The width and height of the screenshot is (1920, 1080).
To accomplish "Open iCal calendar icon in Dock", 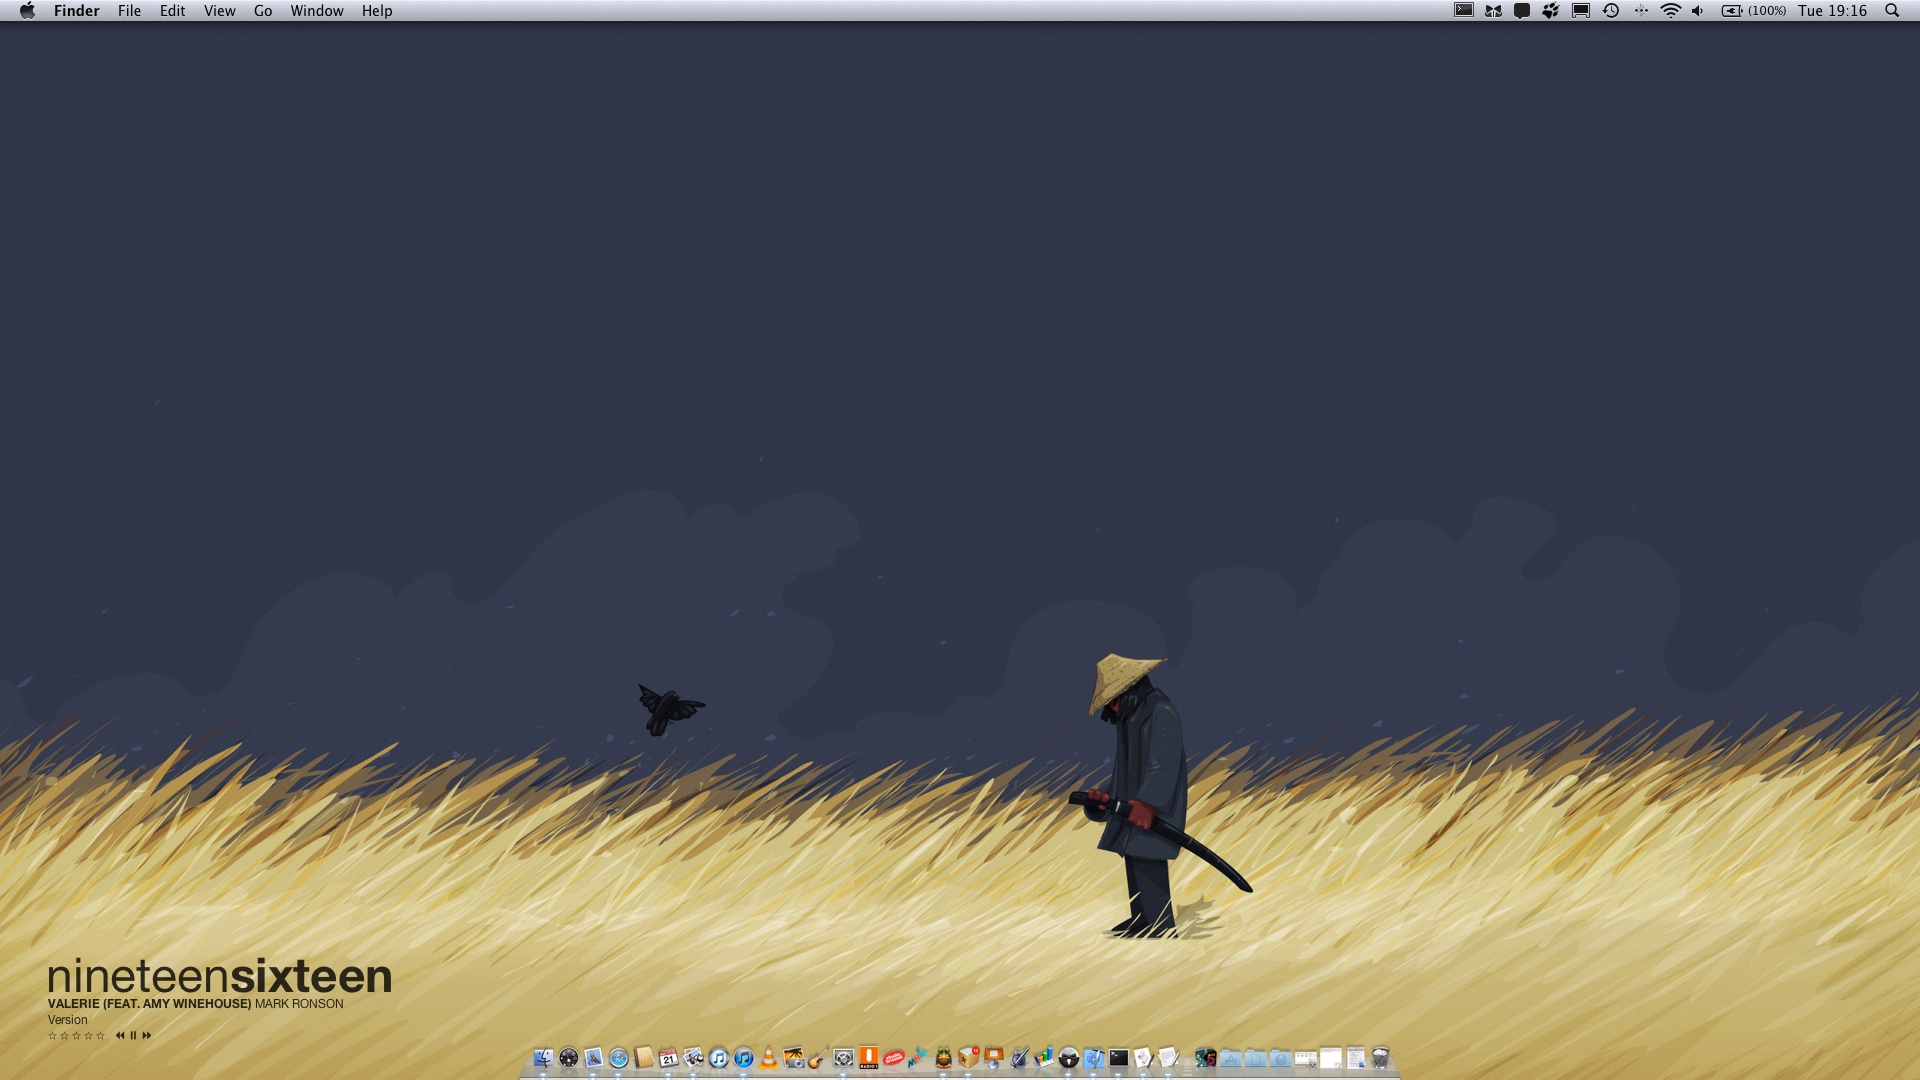I will 668,1057.
